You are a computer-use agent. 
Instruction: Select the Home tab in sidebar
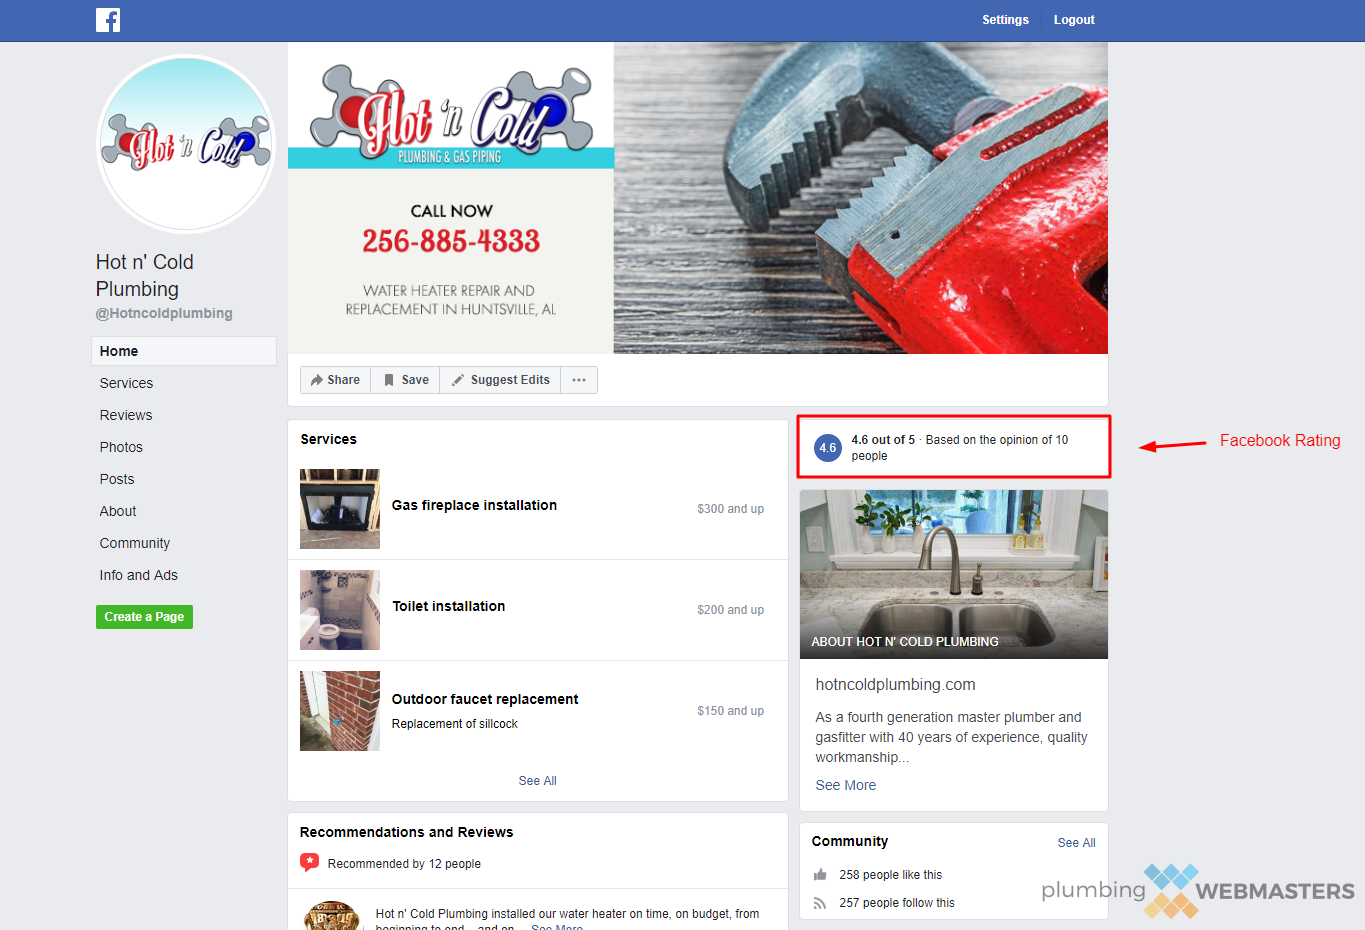[184, 351]
